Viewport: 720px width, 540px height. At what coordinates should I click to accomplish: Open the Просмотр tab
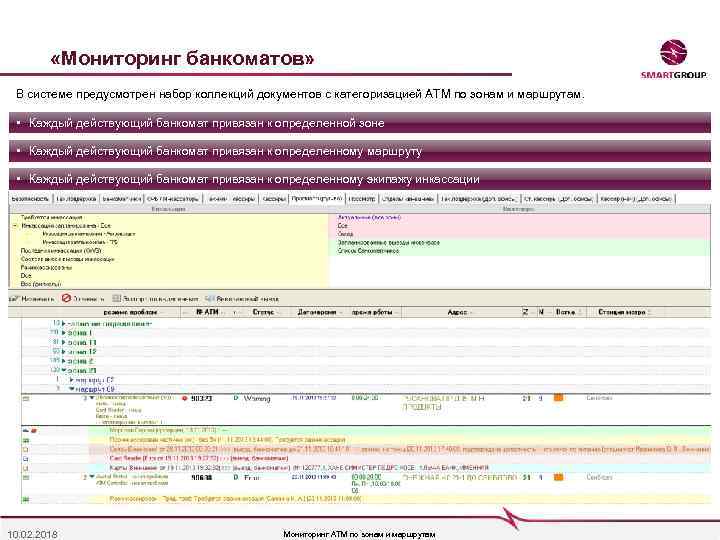[x=362, y=199]
